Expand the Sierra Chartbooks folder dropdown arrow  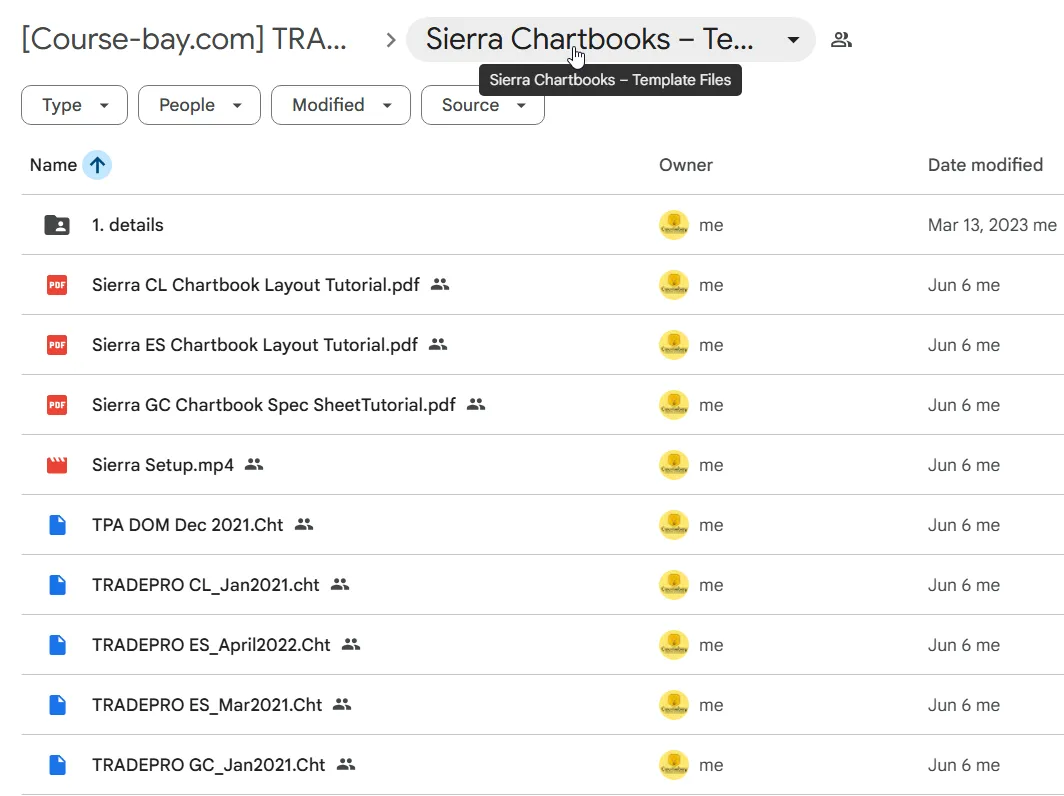(x=793, y=40)
